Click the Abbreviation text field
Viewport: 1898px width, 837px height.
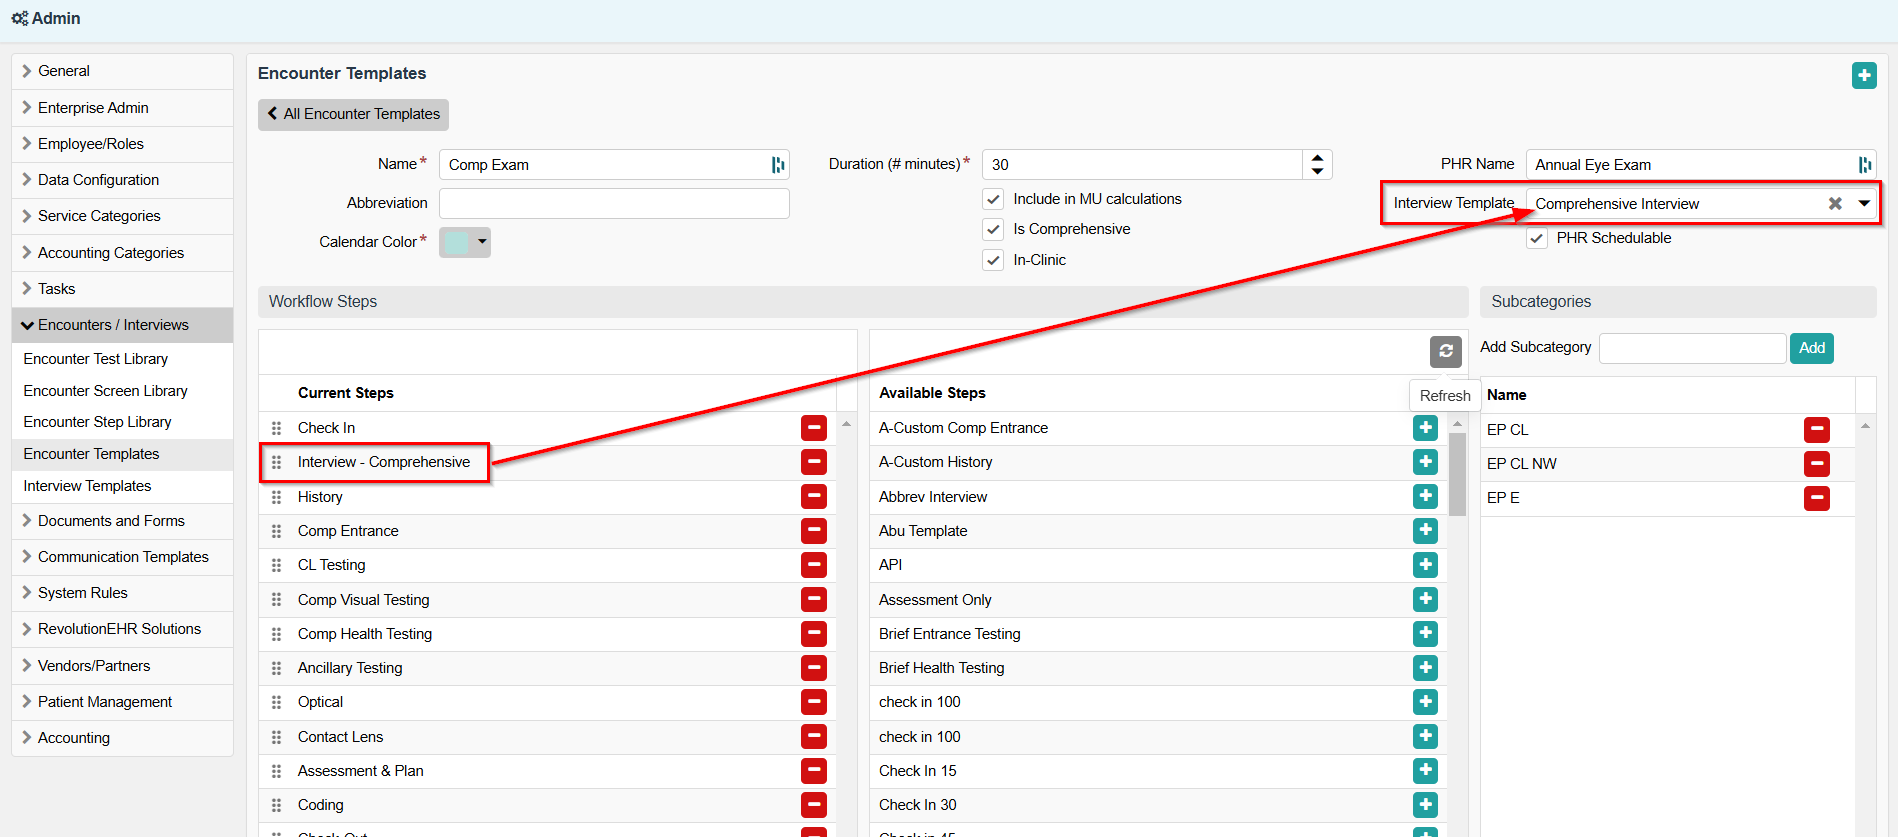coord(614,204)
